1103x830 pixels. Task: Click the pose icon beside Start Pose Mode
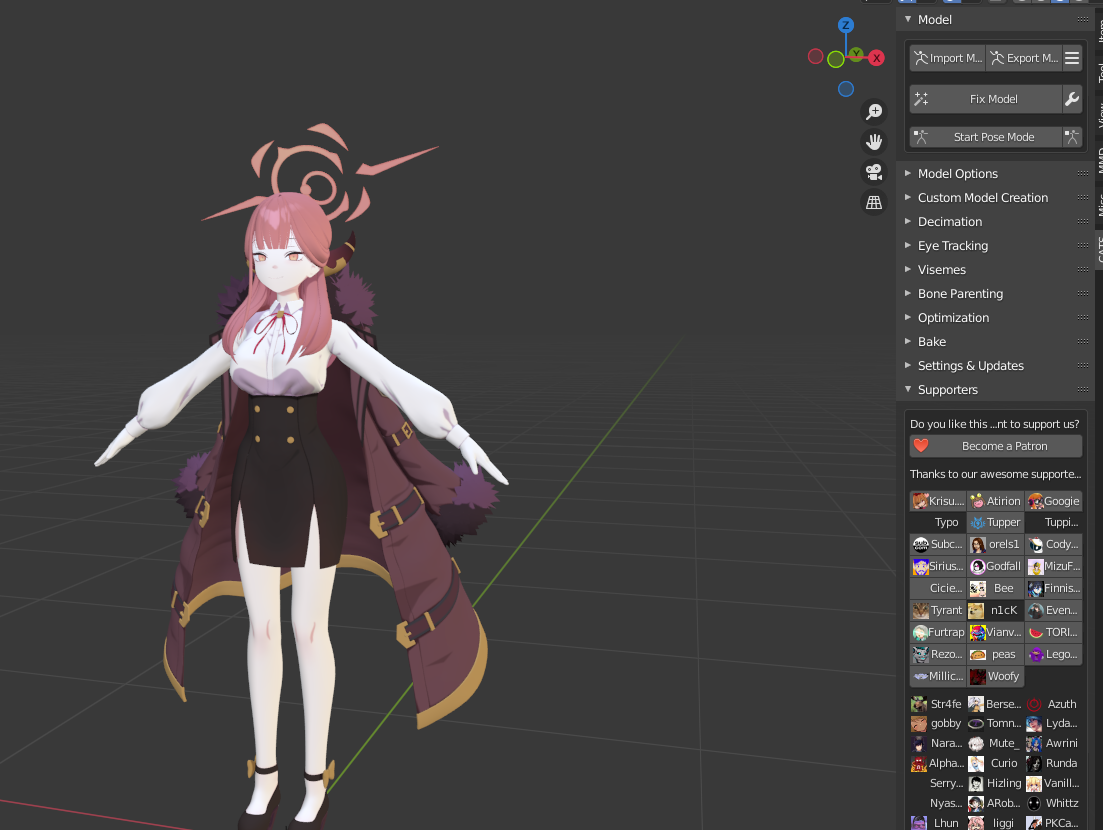1071,137
